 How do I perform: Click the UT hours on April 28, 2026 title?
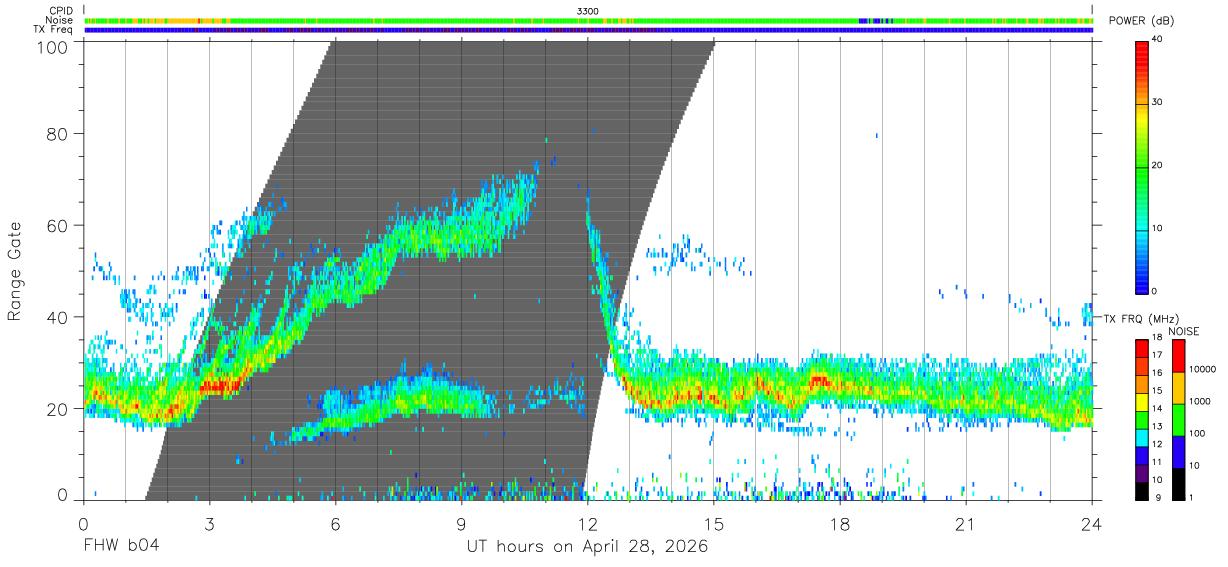point(587,547)
